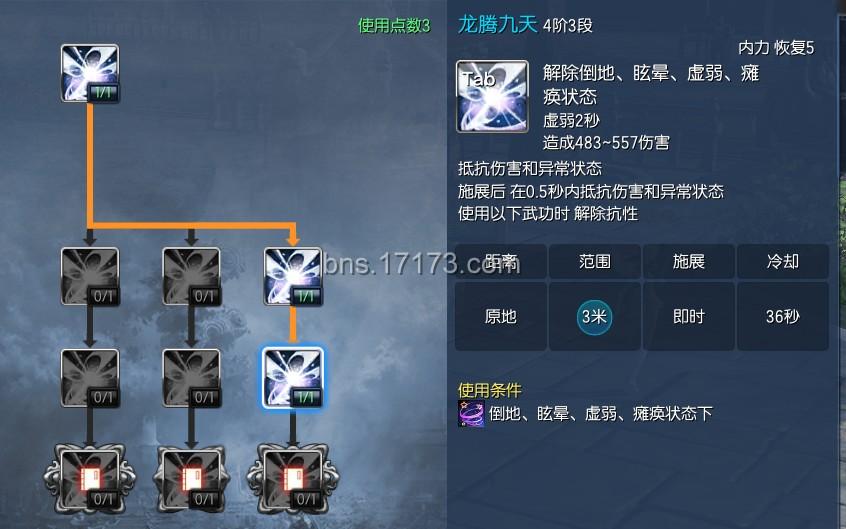Click the 36秒 cooldown cell

(782, 316)
